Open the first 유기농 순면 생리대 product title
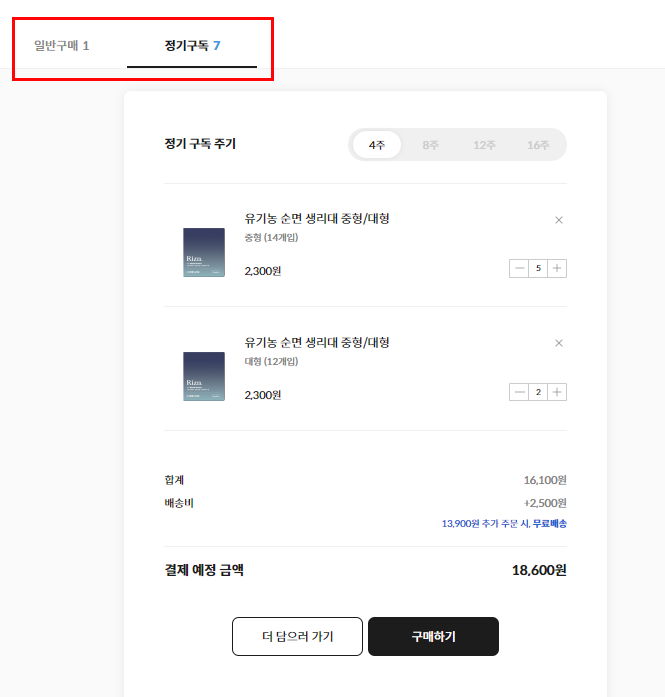This screenshot has width=665, height=697. 317,218
